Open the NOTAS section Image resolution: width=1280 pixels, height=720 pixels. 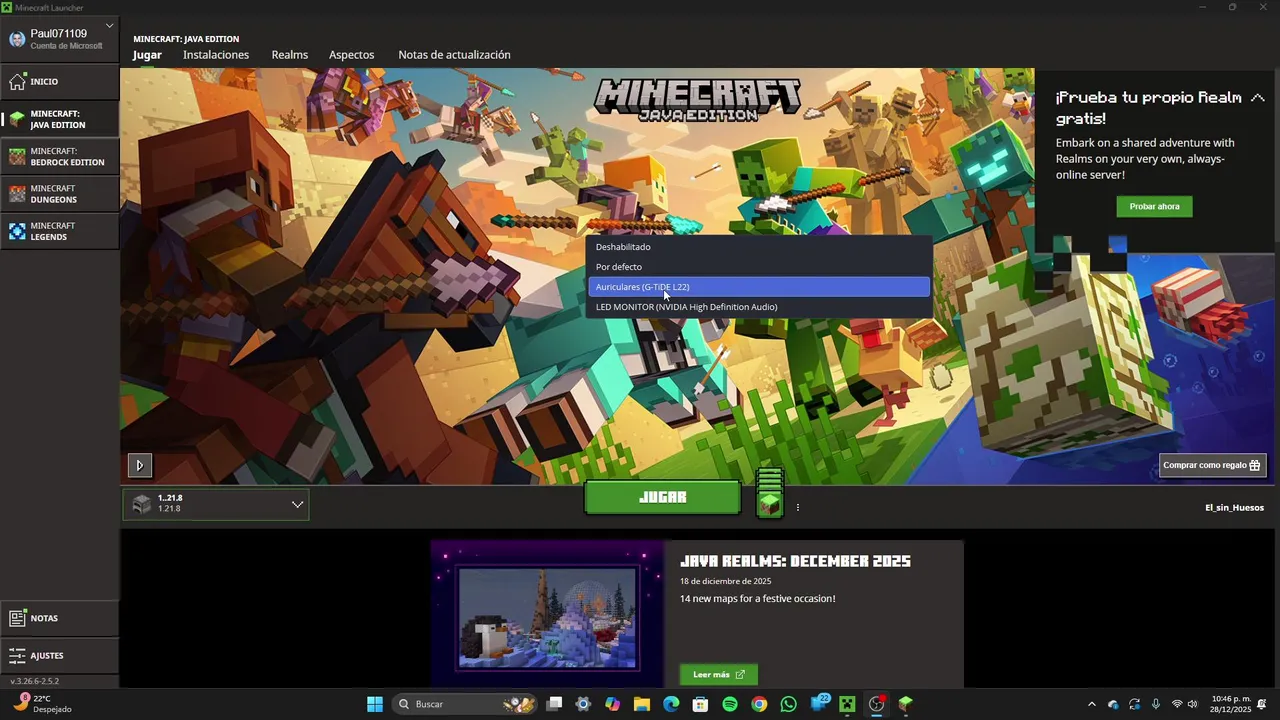point(60,618)
